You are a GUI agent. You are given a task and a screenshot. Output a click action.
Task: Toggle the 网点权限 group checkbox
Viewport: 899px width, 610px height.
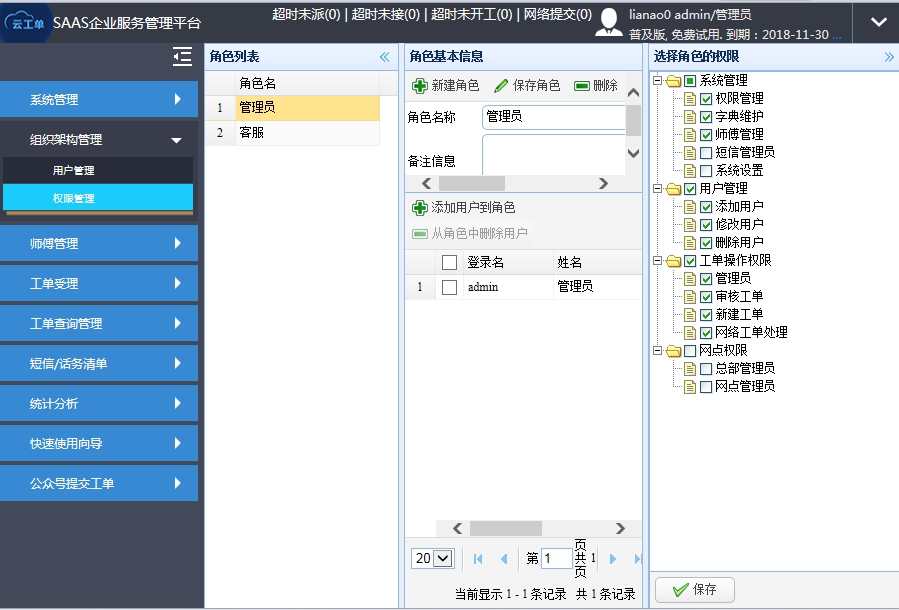tap(690, 351)
